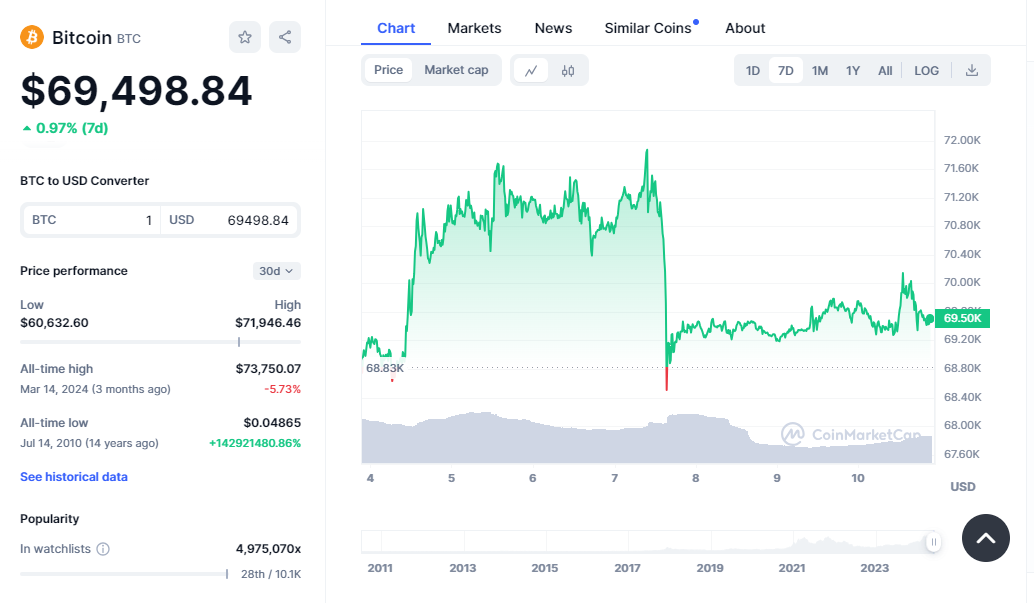The height and width of the screenshot is (603, 1034).
Task: Click the All-time low value $0.04865
Action: [272, 423]
